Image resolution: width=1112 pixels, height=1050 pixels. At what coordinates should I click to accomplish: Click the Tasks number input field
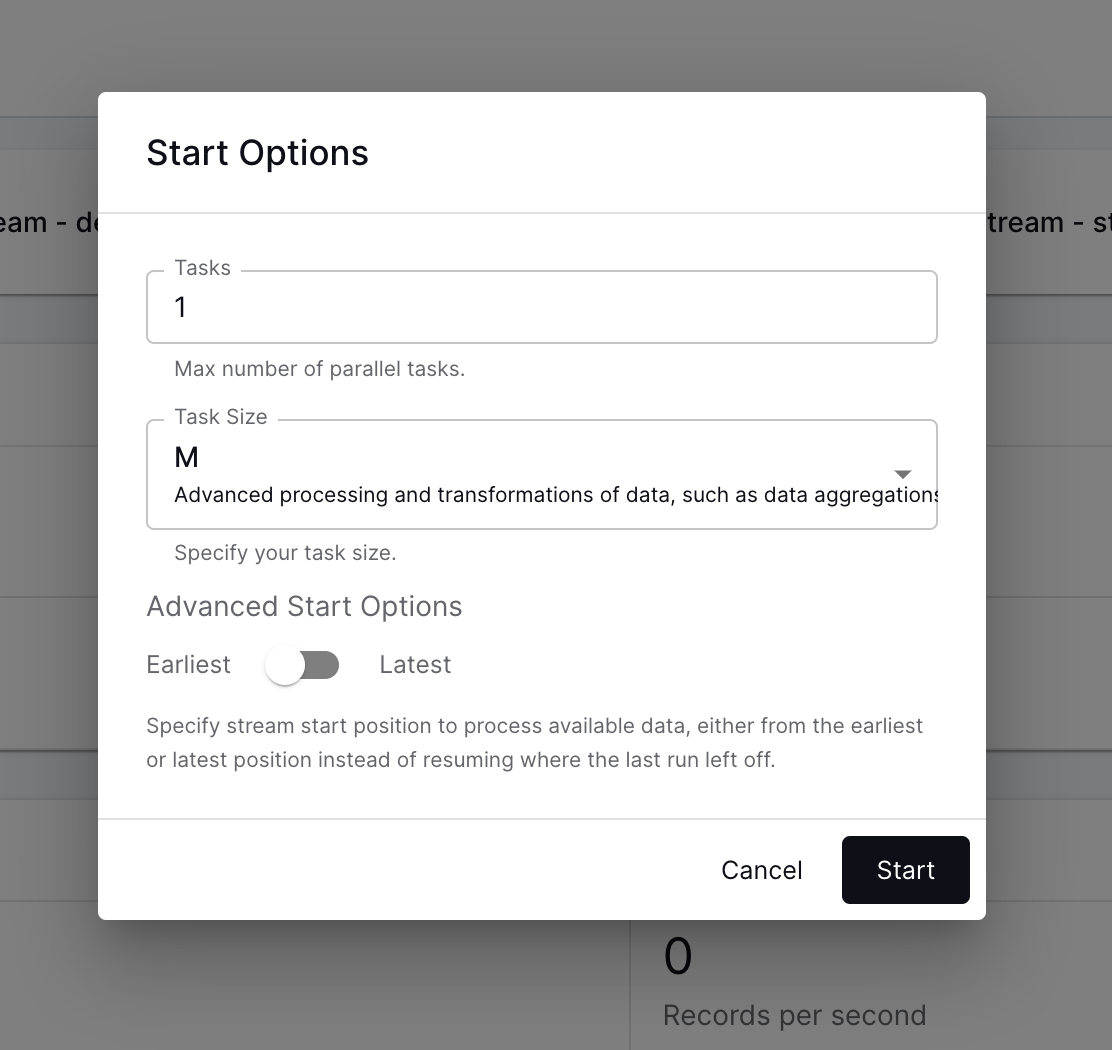pyautogui.click(x=541, y=307)
